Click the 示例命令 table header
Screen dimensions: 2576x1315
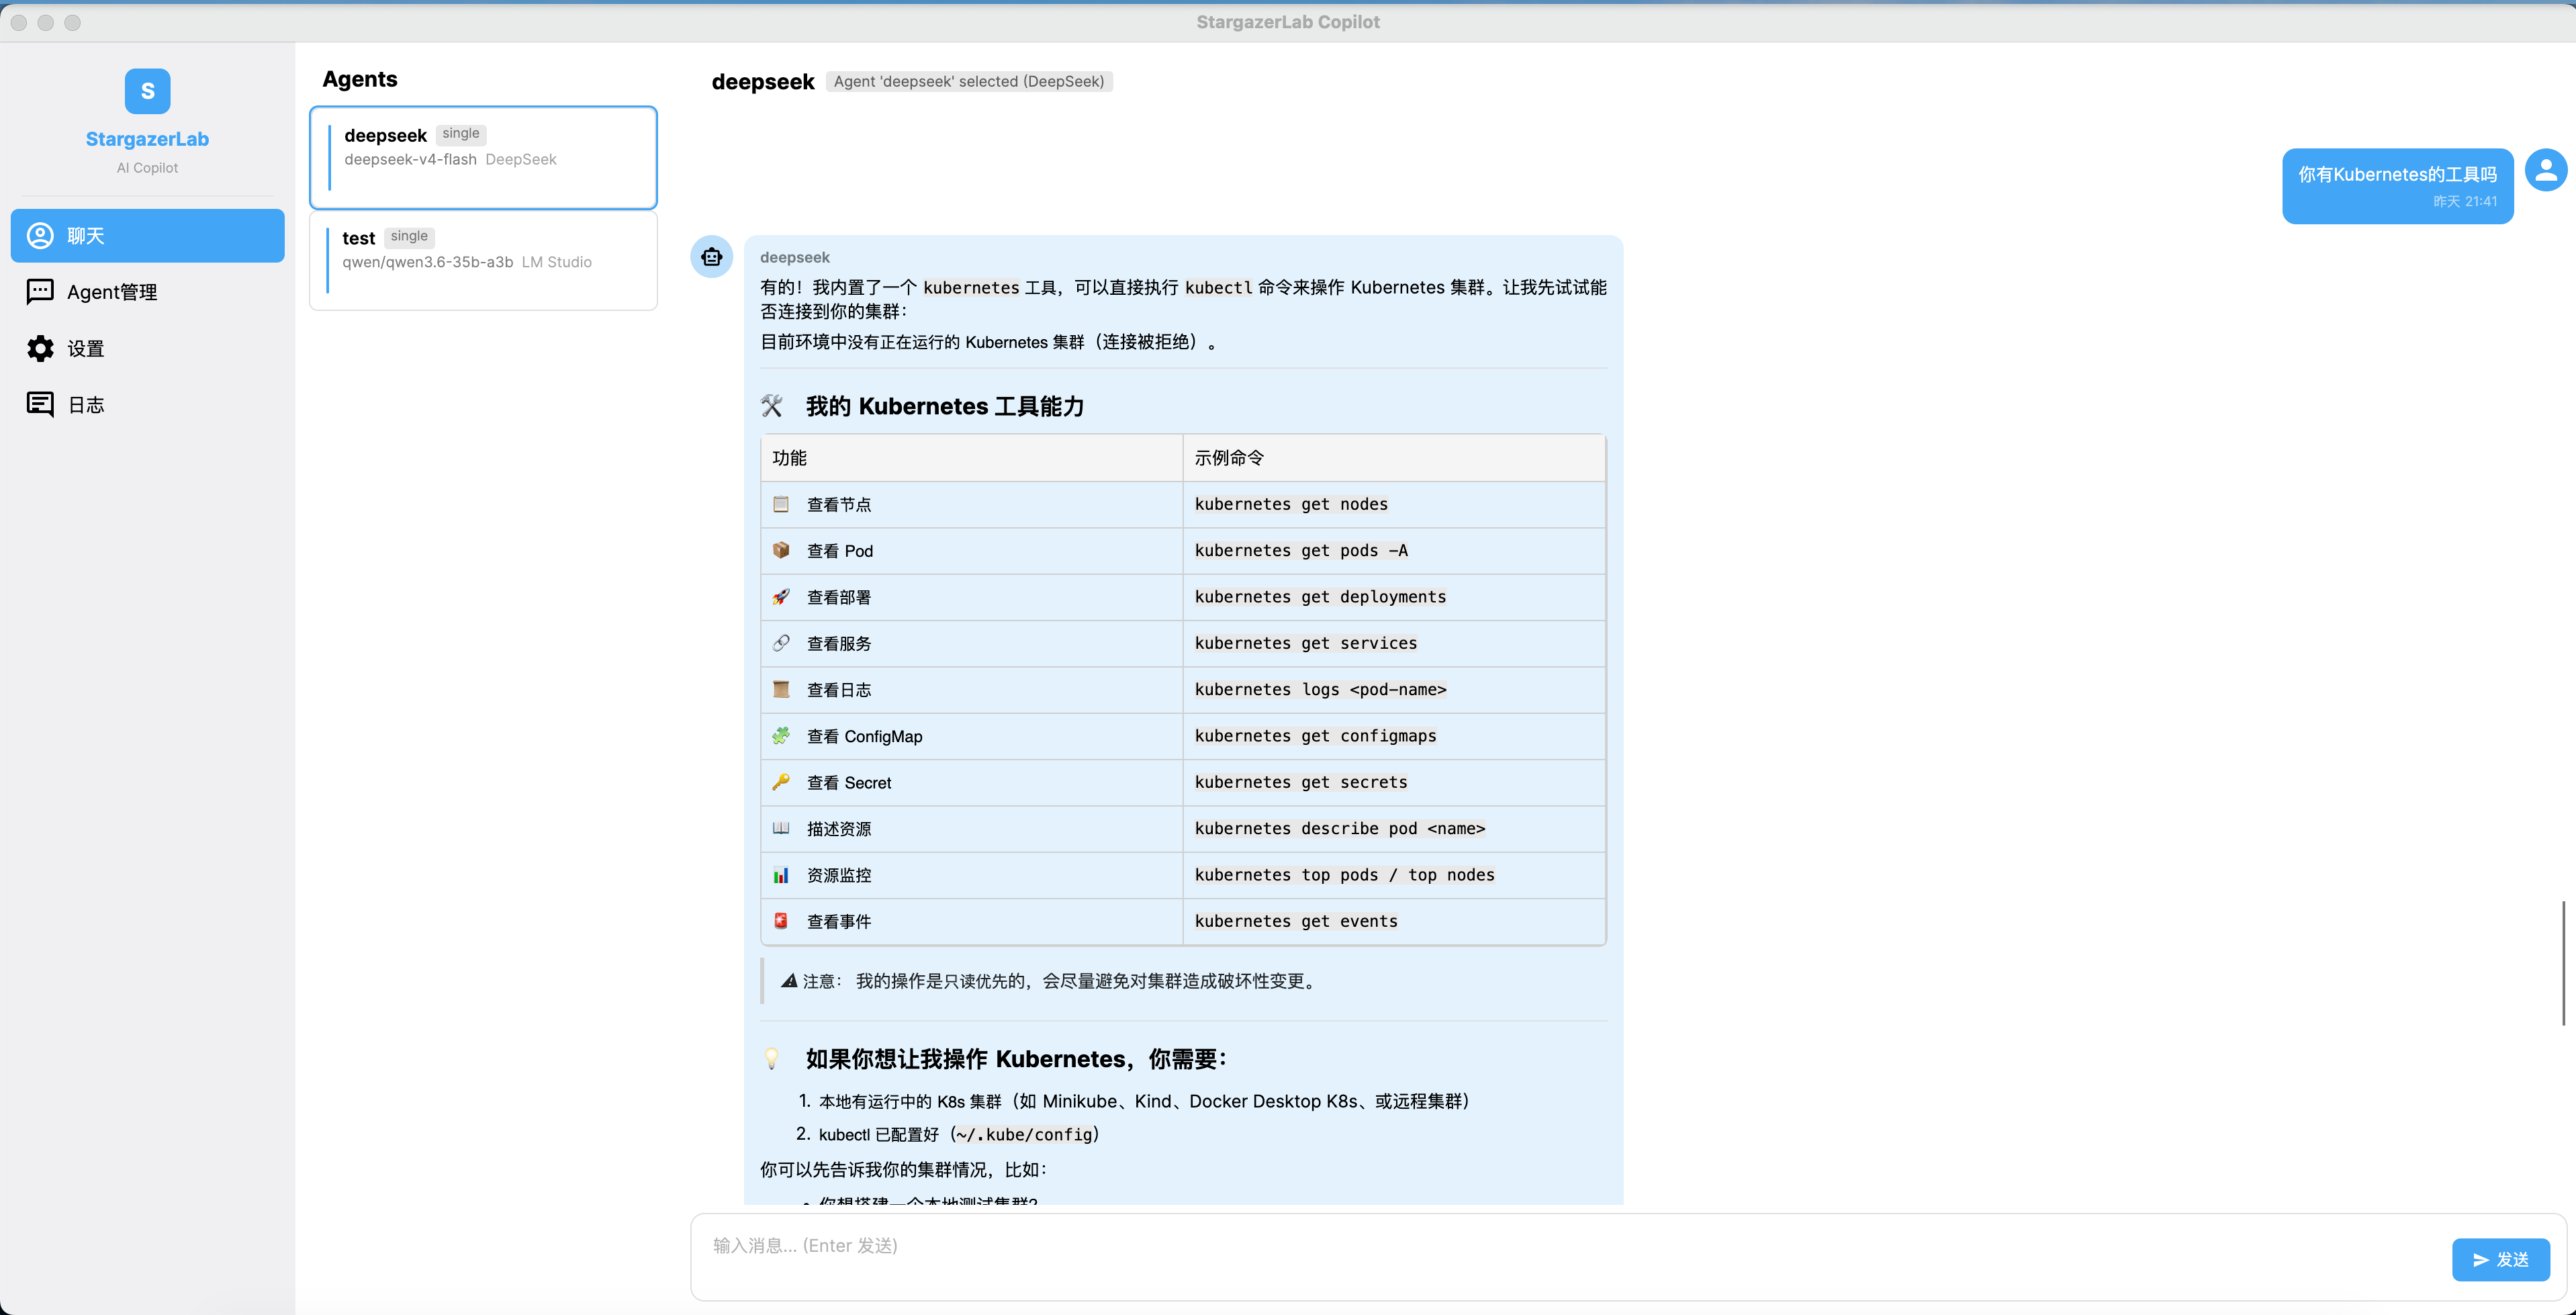point(1394,458)
